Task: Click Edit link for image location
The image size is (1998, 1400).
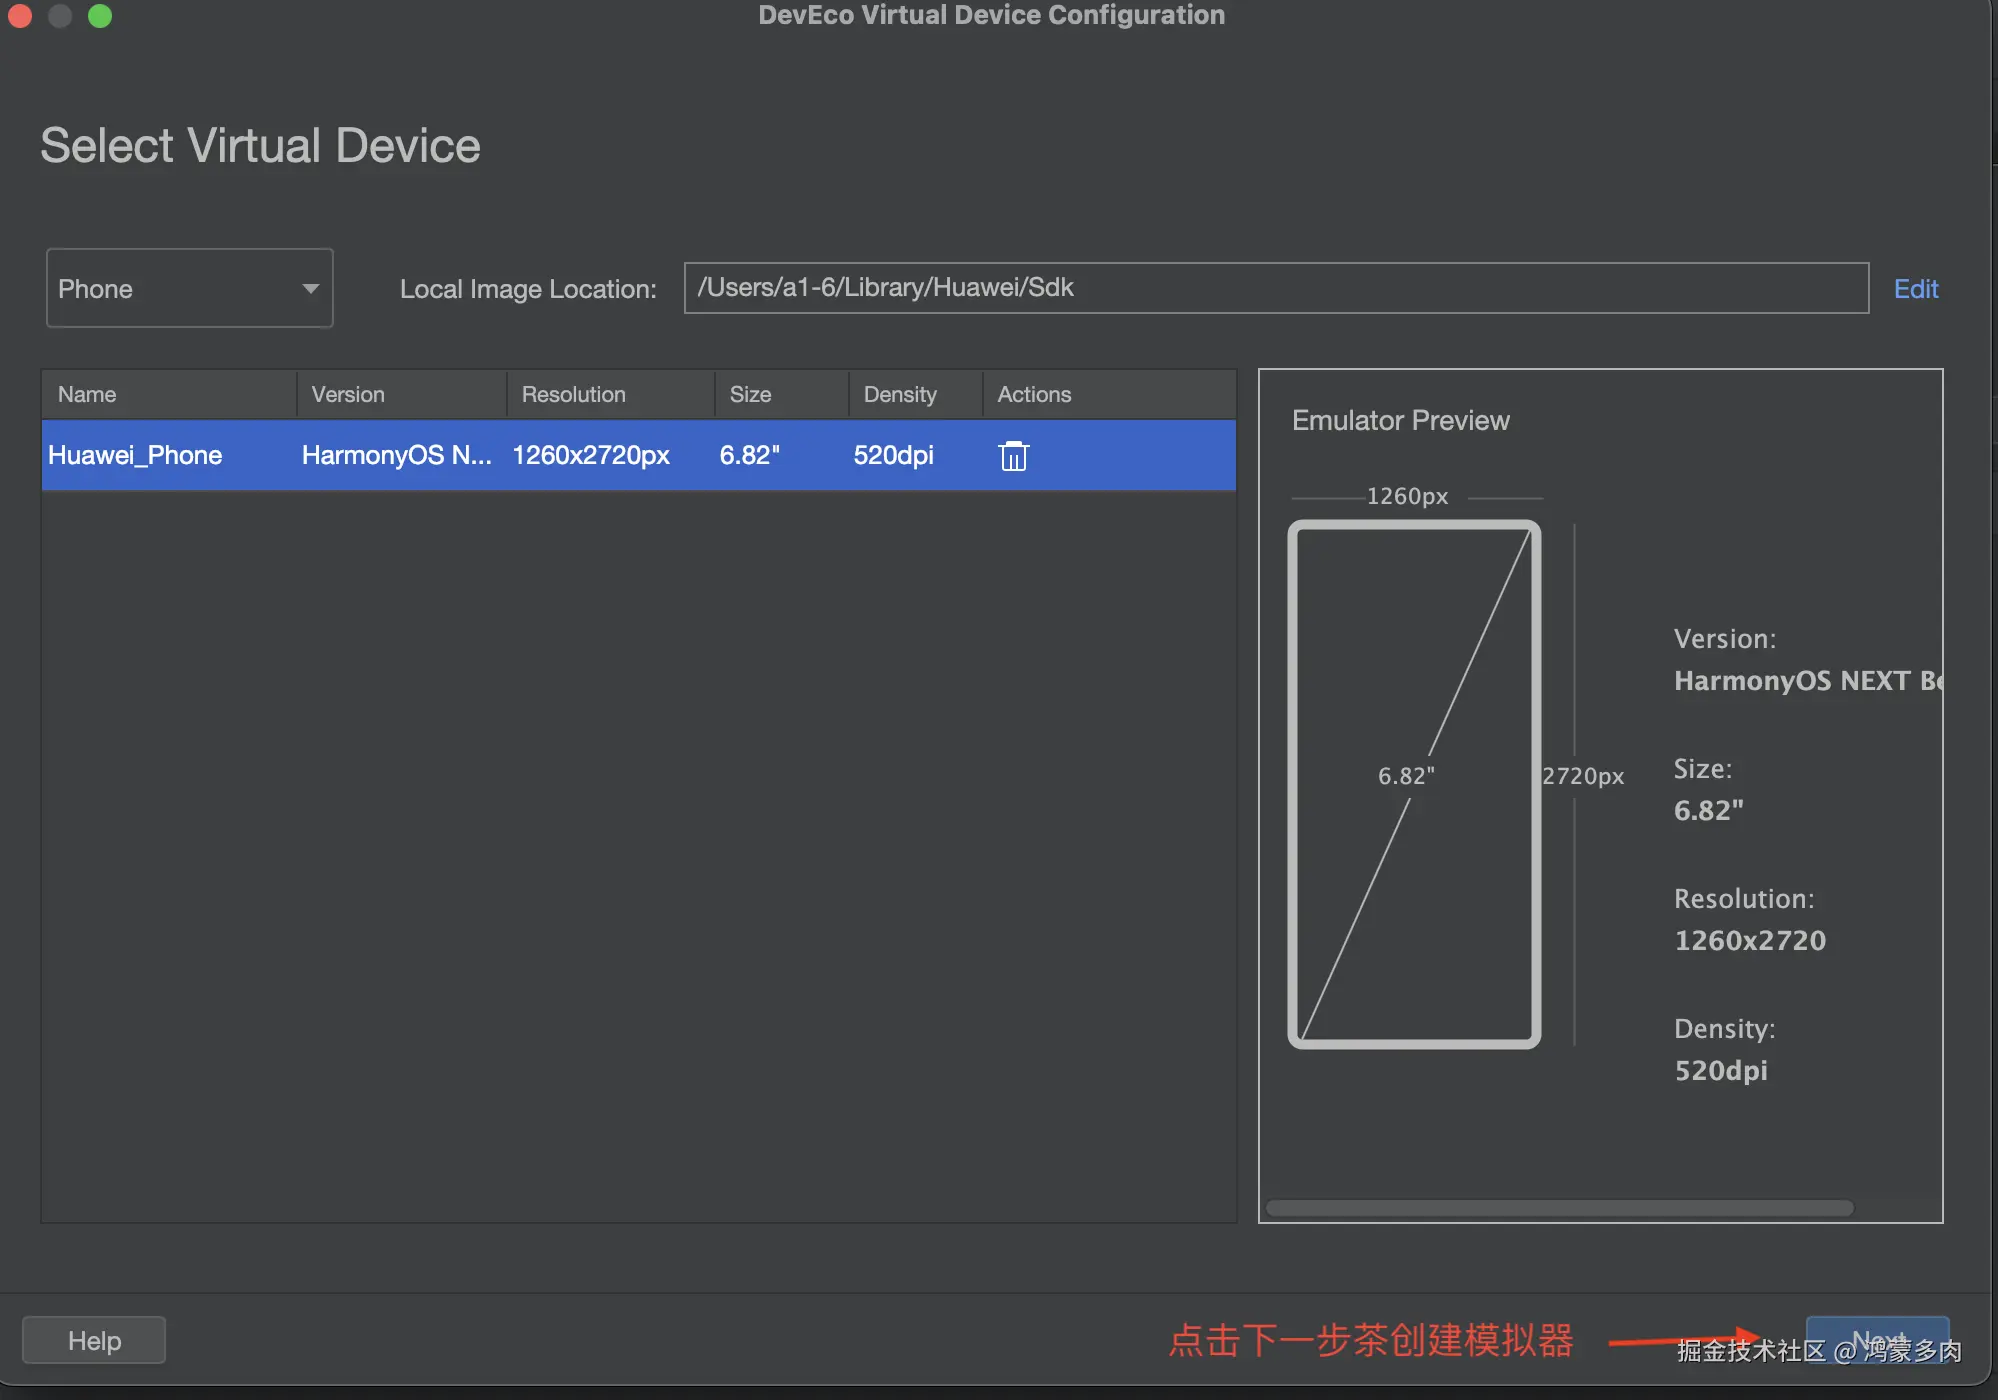Action: coord(1915,289)
